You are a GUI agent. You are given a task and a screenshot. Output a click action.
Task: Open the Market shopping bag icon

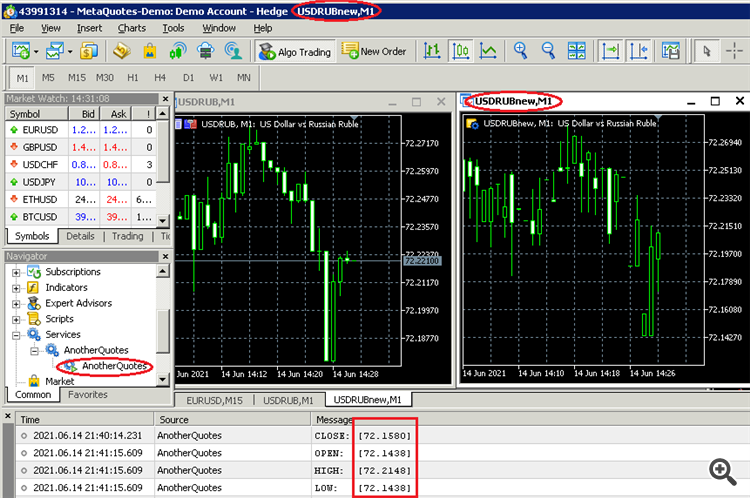coord(150,51)
